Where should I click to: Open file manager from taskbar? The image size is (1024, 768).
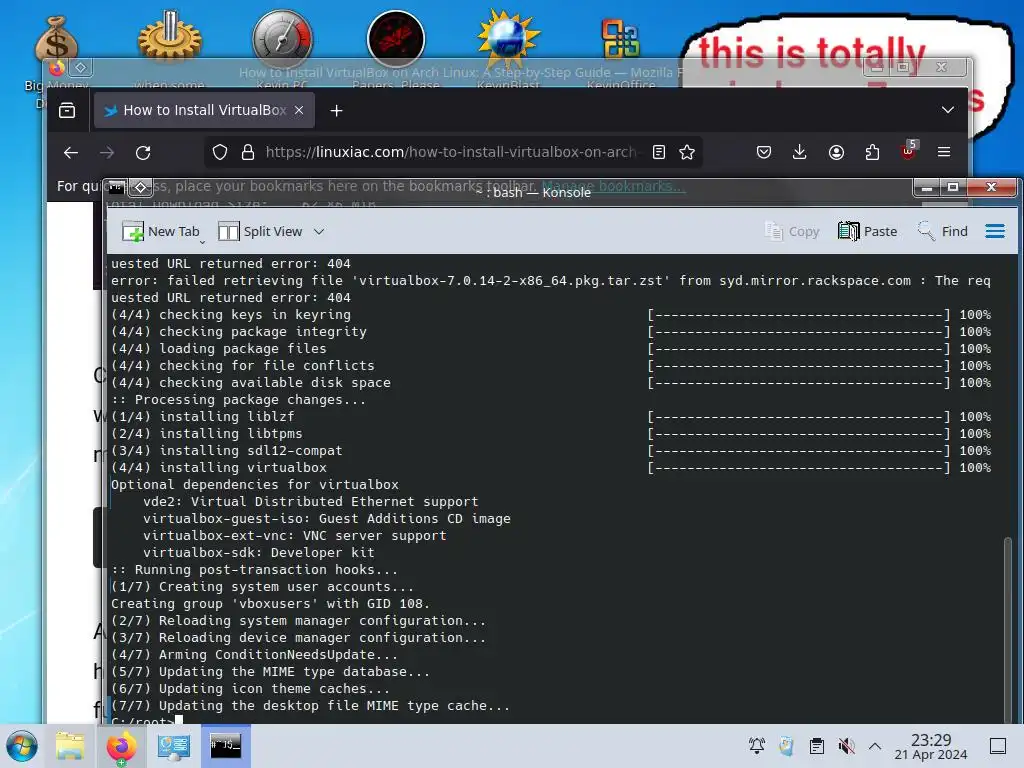[x=70, y=746]
